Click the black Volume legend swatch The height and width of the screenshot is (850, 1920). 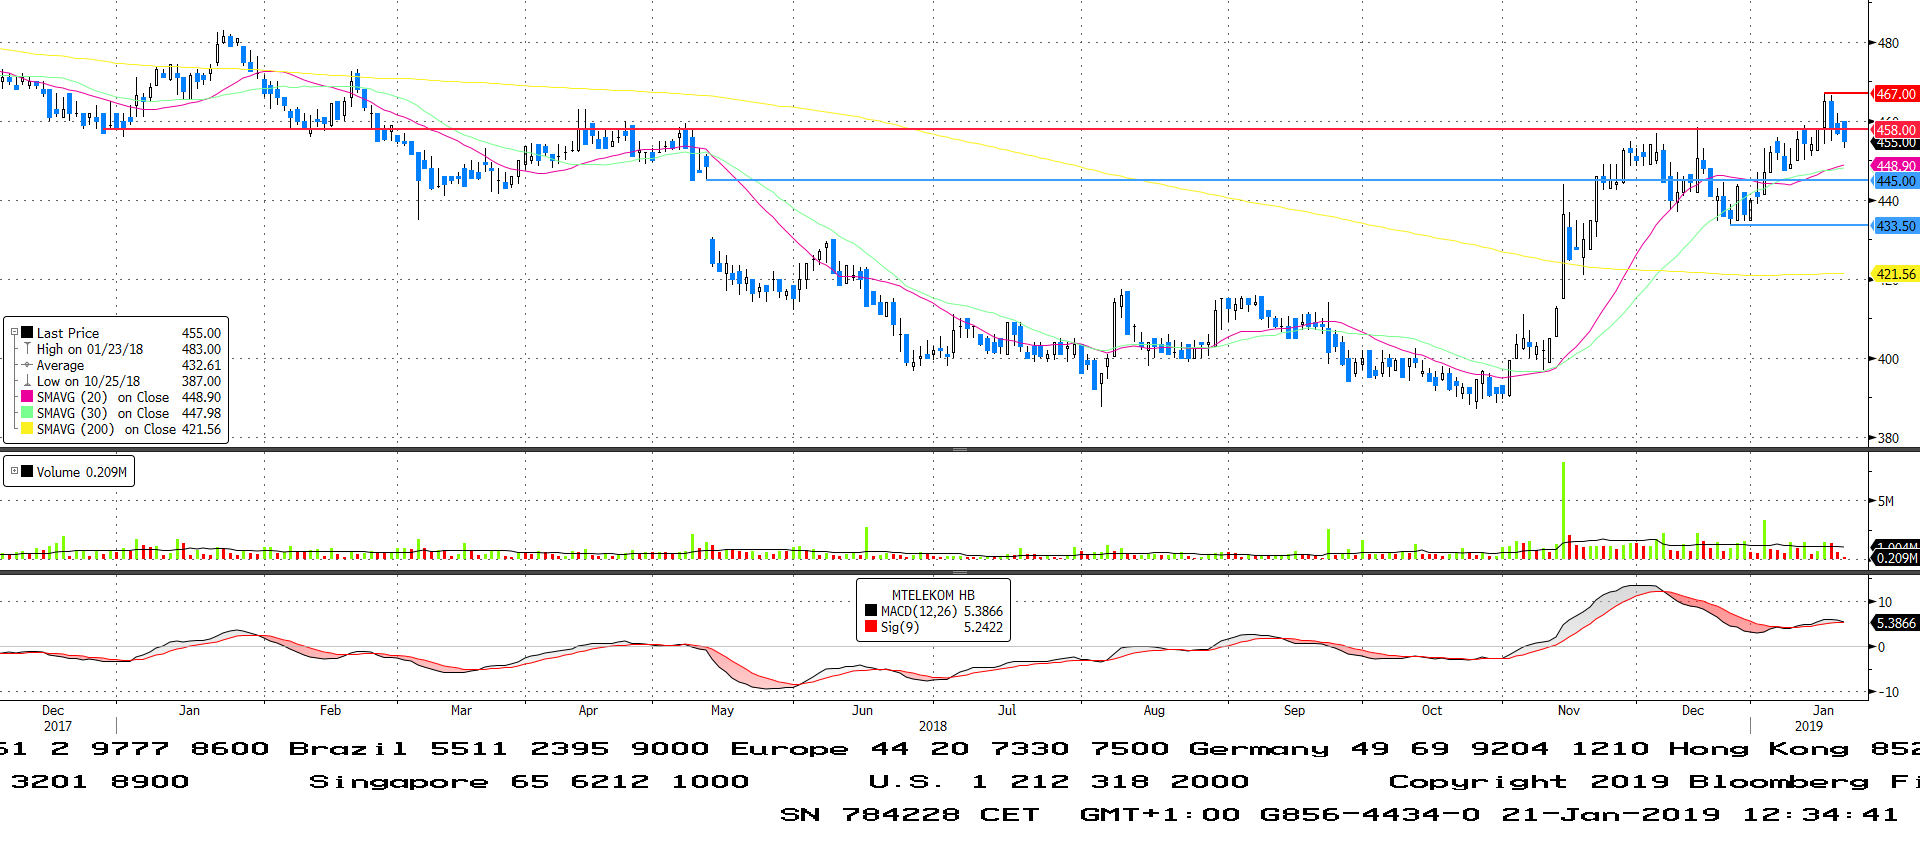tap(27, 471)
